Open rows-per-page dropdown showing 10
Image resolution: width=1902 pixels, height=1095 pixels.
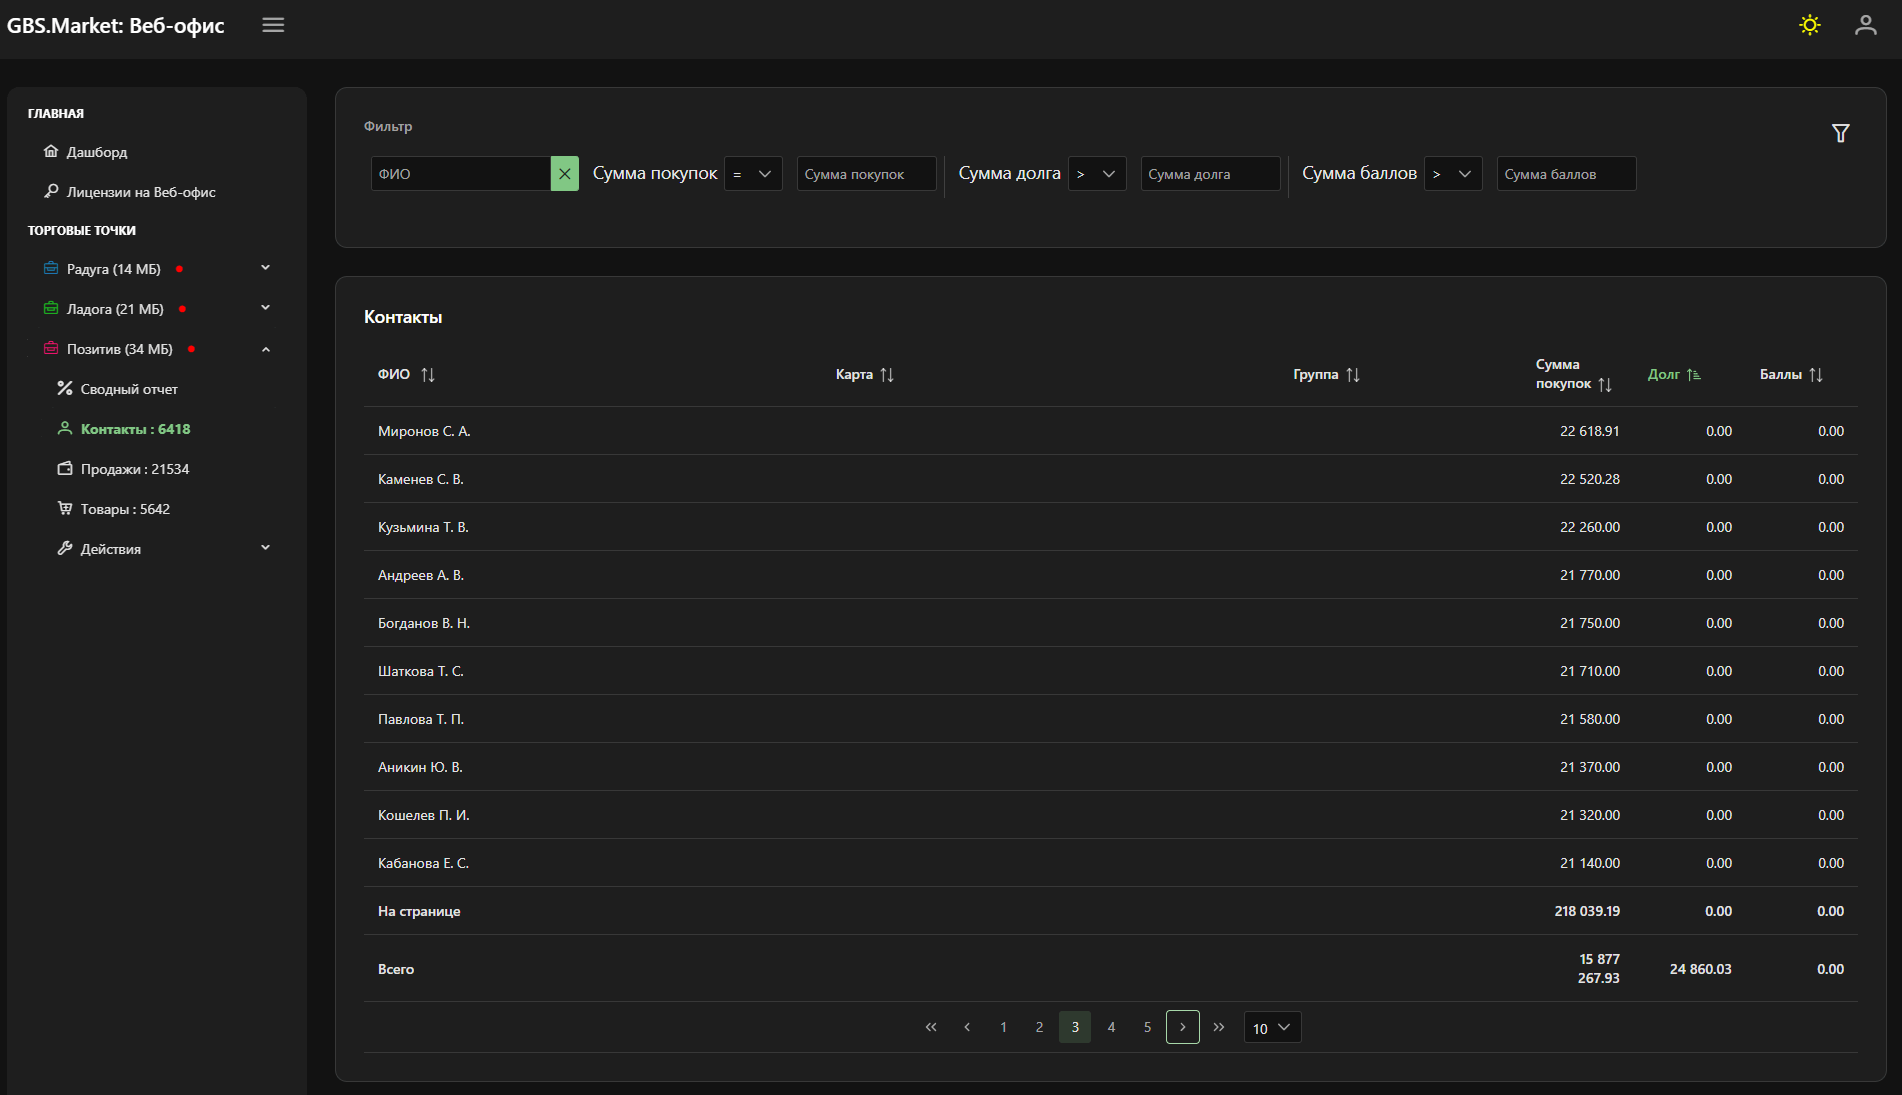[x=1272, y=1028]
